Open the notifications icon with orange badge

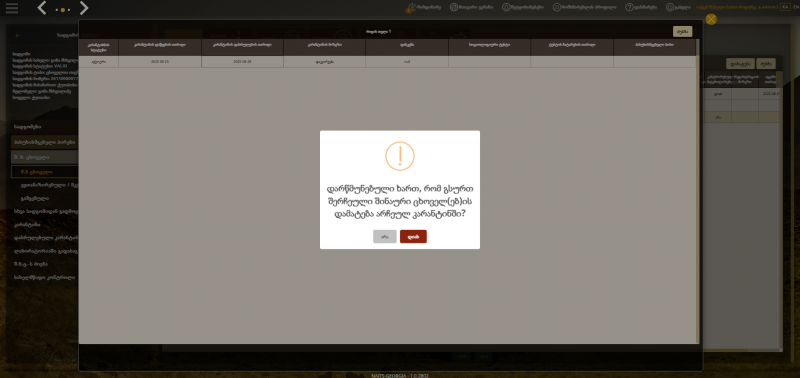coord(411,8)
